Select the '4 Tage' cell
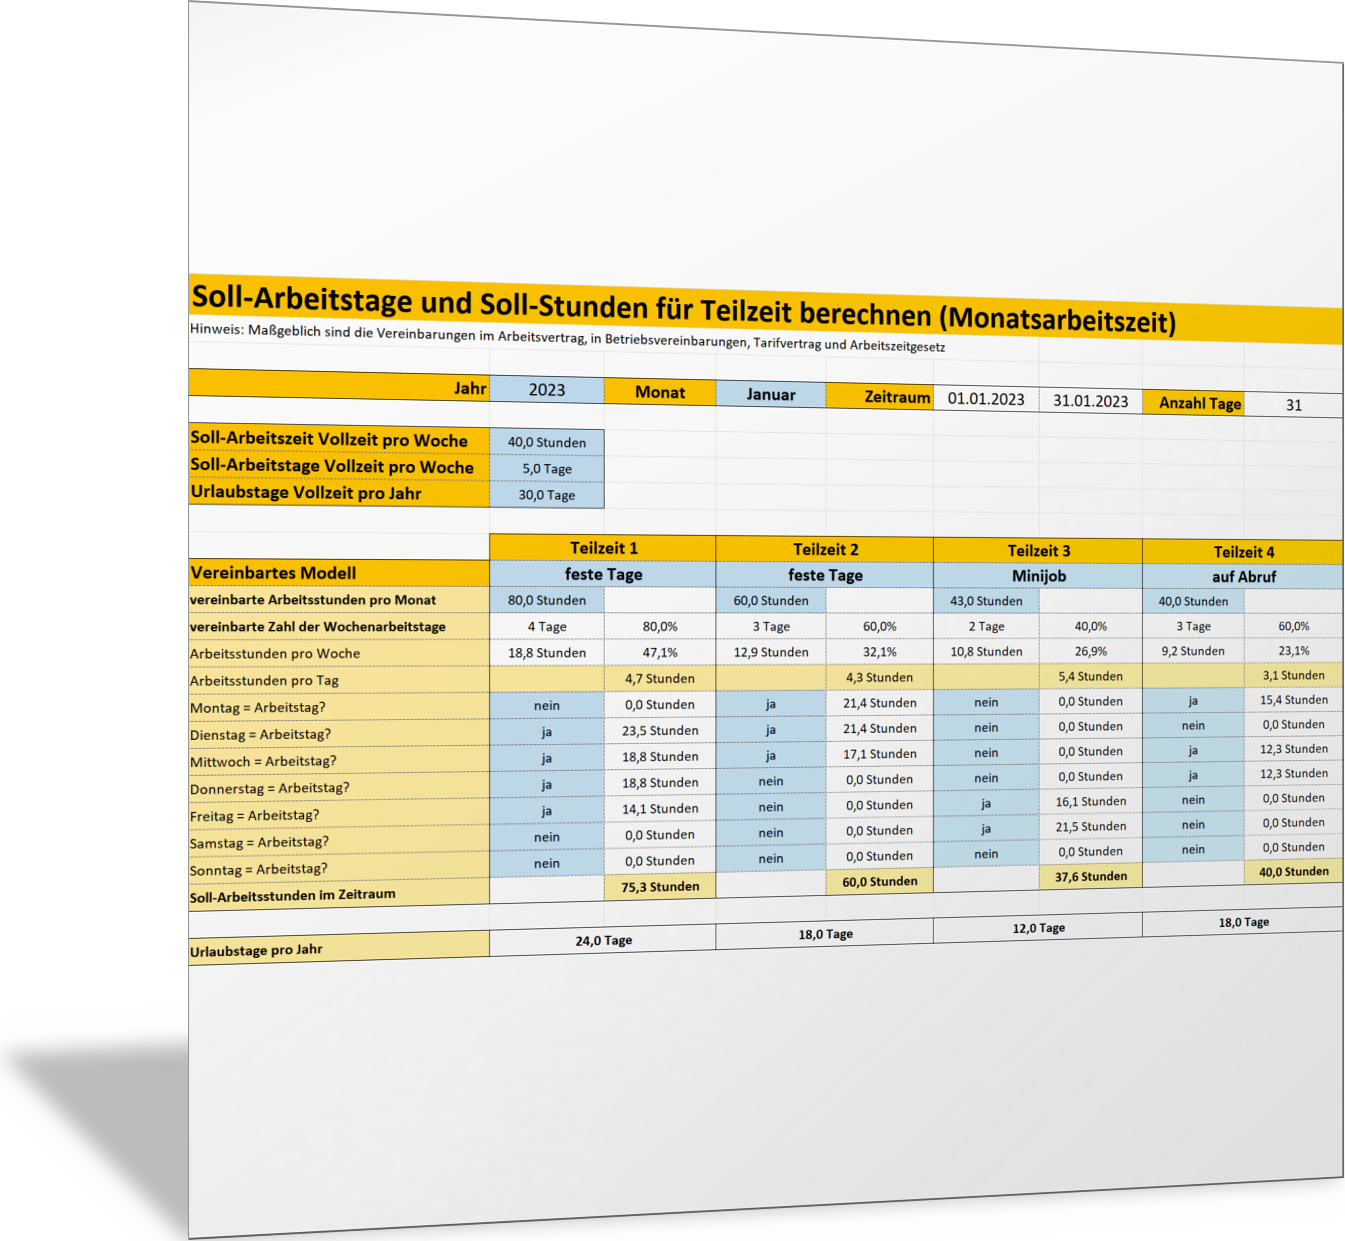The image size is (1345, 1241). pyautogui.click(x=547, y=626)
